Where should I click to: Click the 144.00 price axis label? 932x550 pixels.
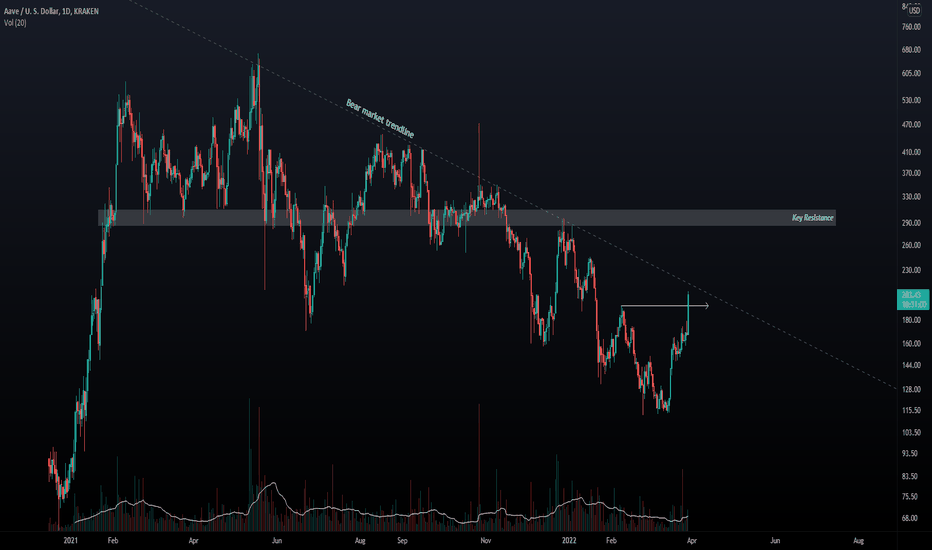click(911, 365)
